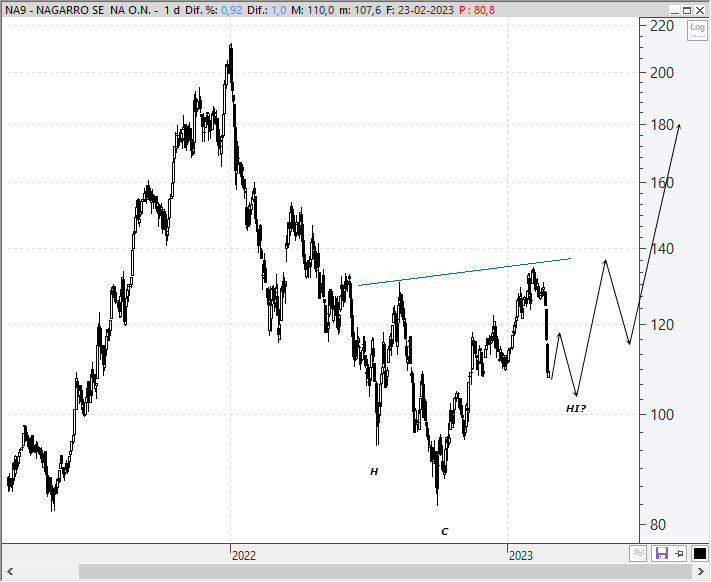Click the 160 price axis label

(x=662, y=183)
